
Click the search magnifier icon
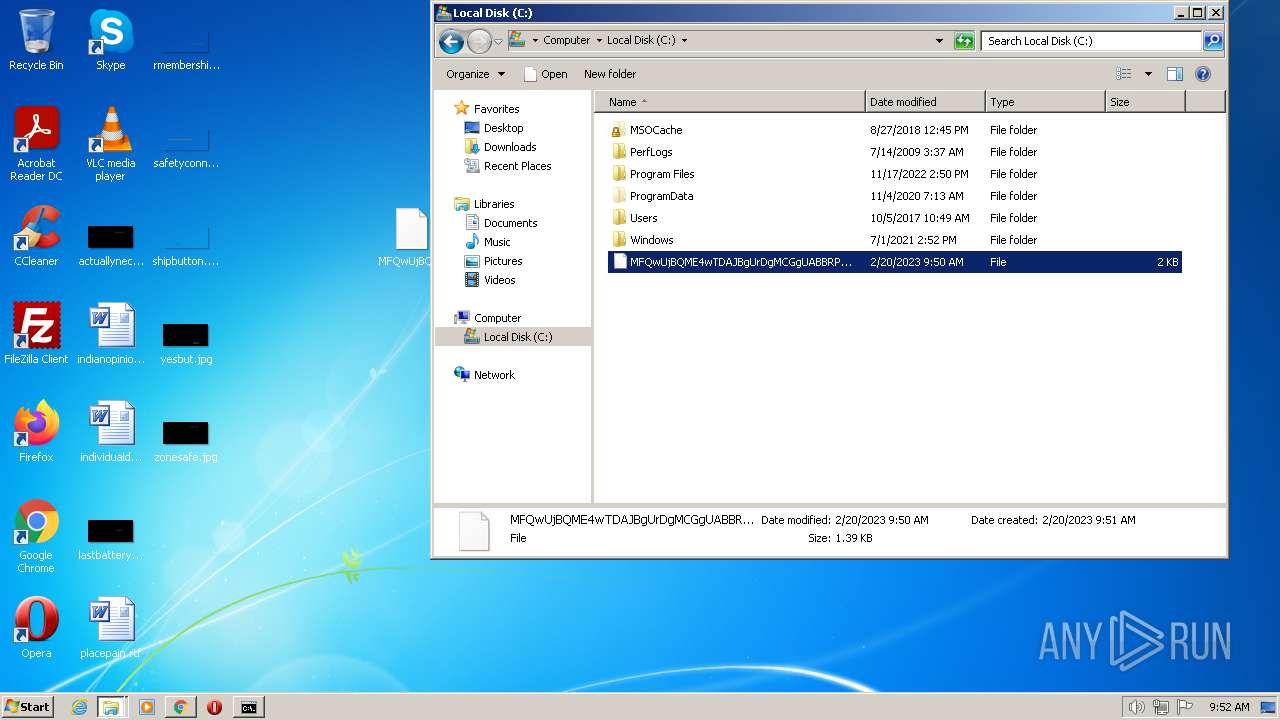[x=1213, y=41]
